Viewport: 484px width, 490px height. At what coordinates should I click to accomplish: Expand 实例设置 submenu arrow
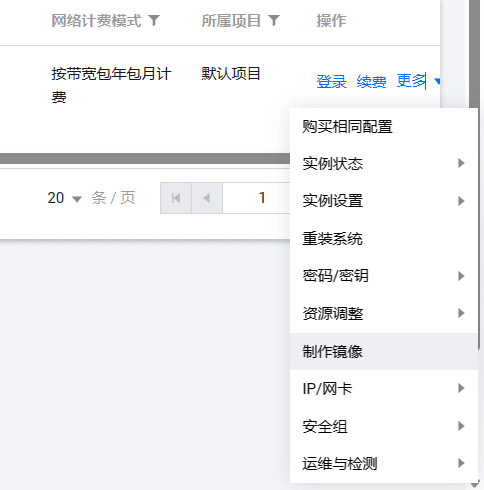[461, 201]
